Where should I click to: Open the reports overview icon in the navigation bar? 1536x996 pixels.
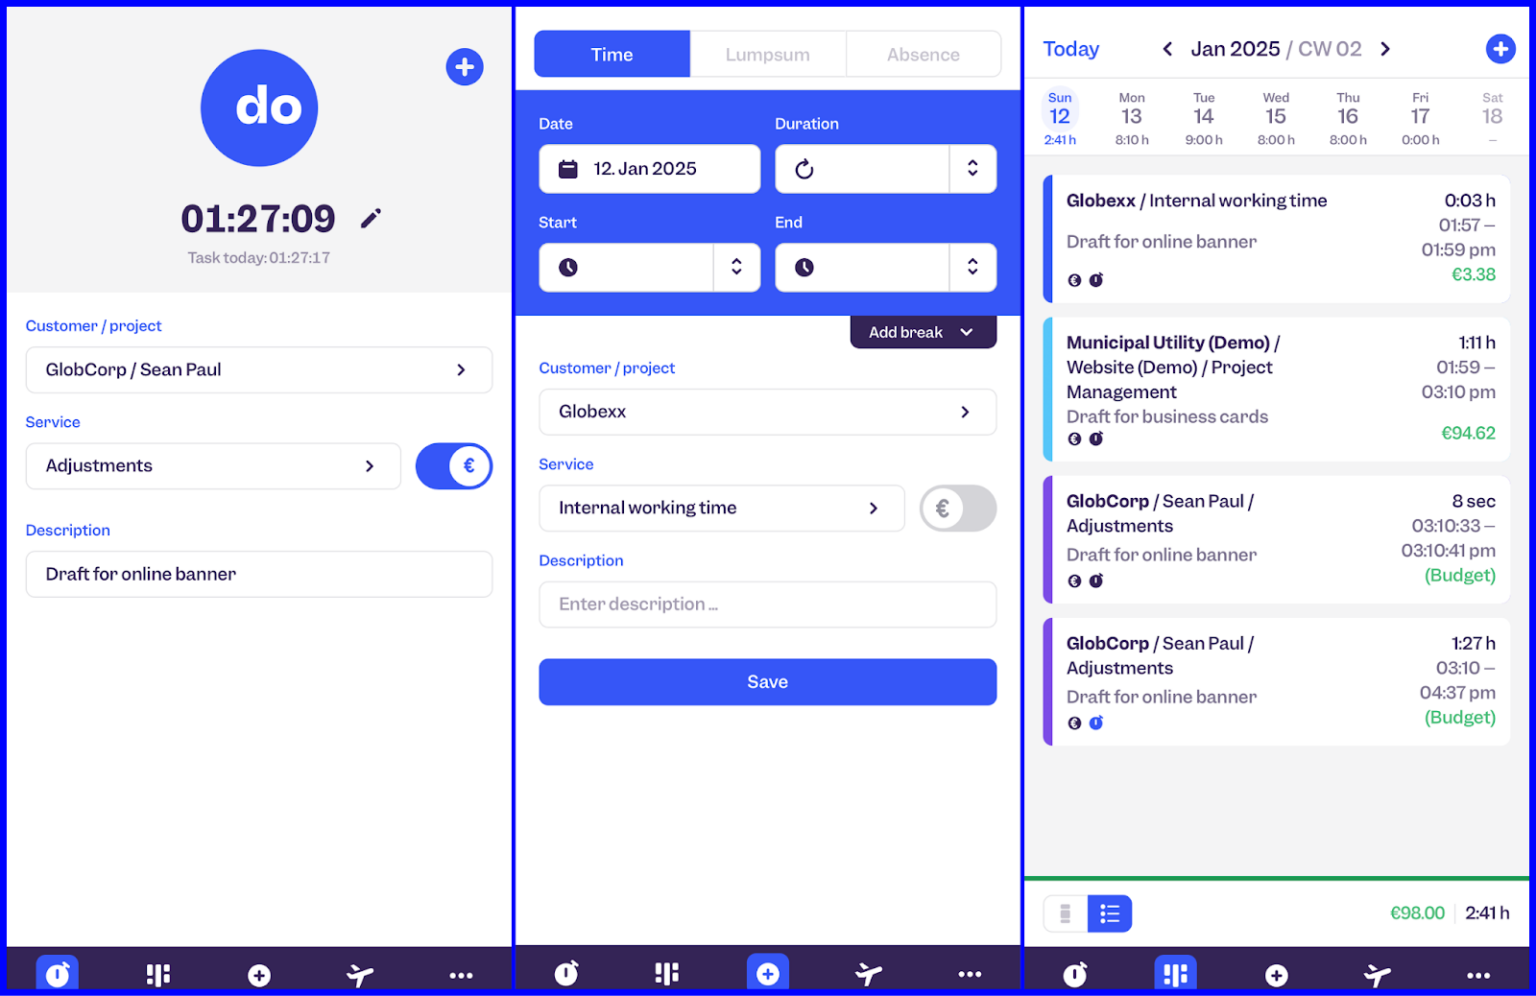(157, 974)
